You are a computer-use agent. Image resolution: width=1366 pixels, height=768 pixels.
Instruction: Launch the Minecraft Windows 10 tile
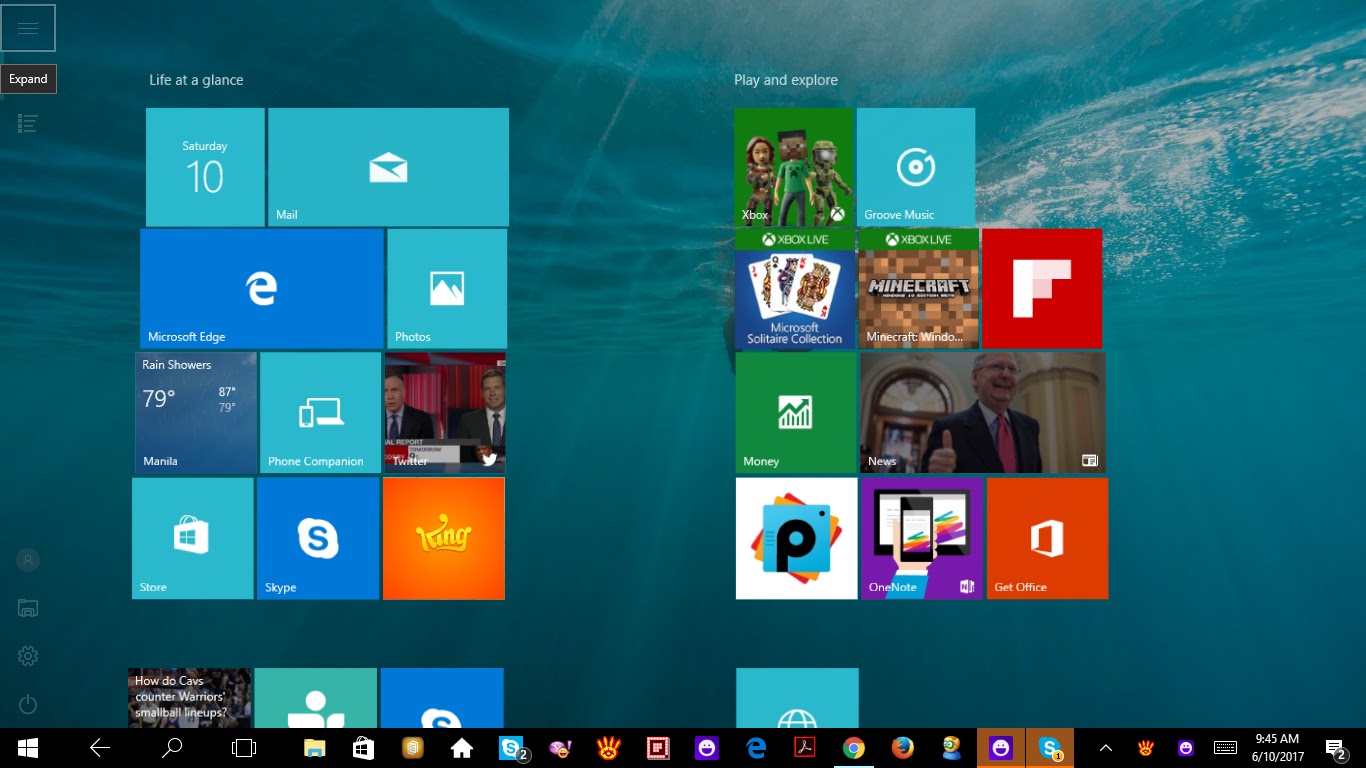[x=919, y=288]
